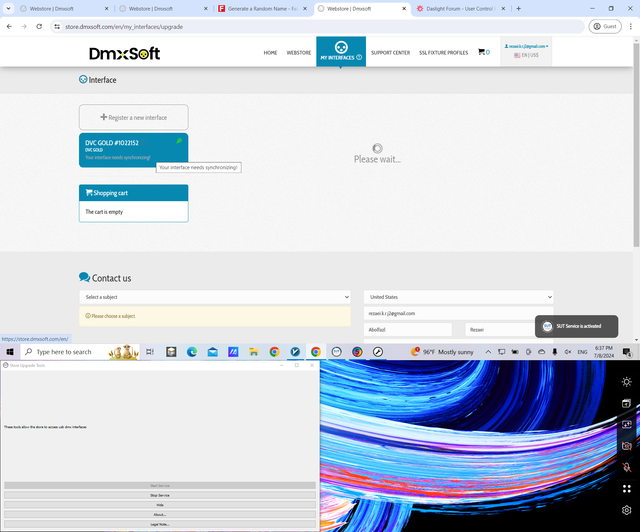This screenshot has height=532, width=640.
Task: Close the Generate a Random Name tab
Action: [305, 9]
